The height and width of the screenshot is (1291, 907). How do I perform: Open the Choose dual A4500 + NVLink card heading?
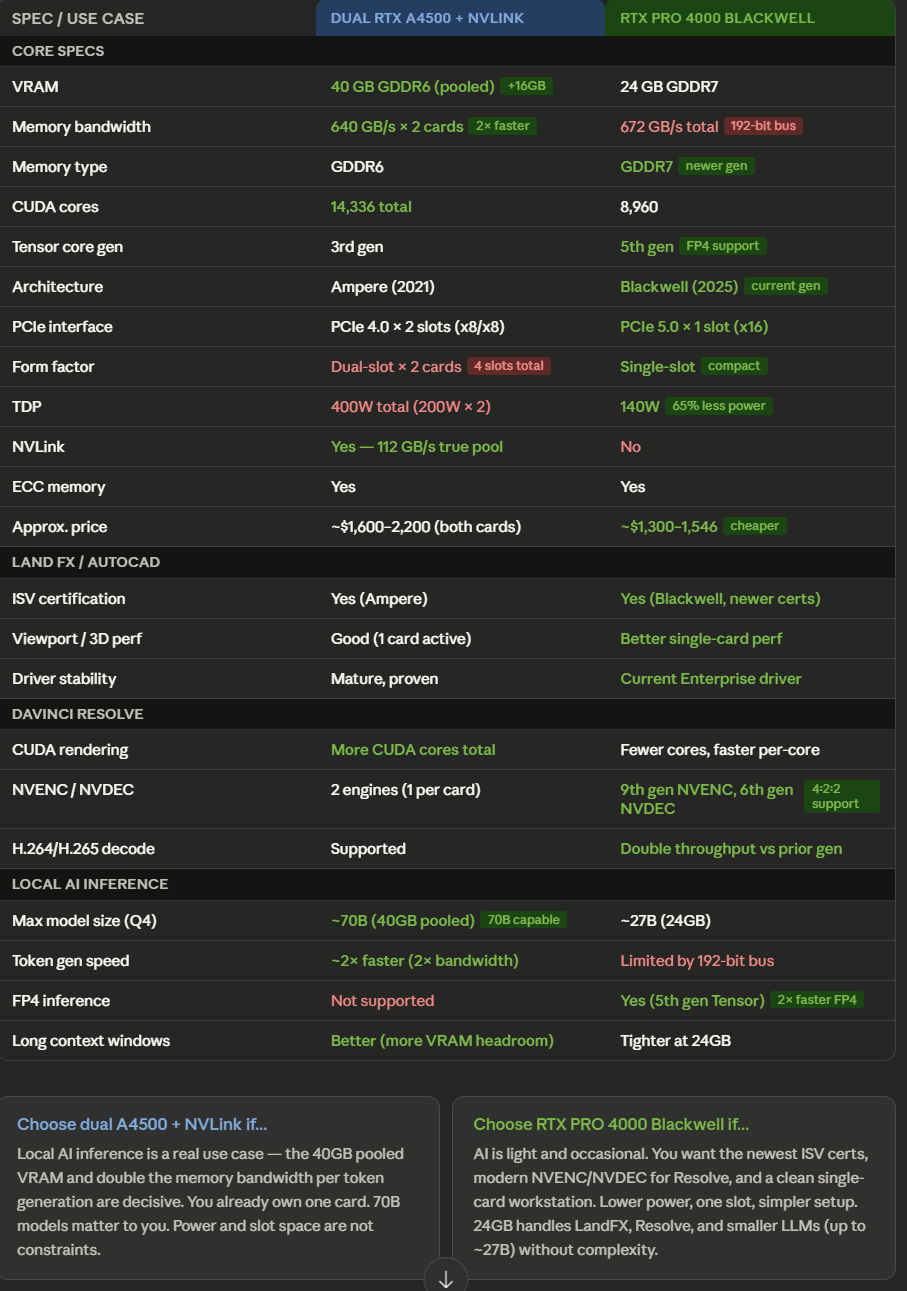pyautogui.click(x=142, y=1124)
